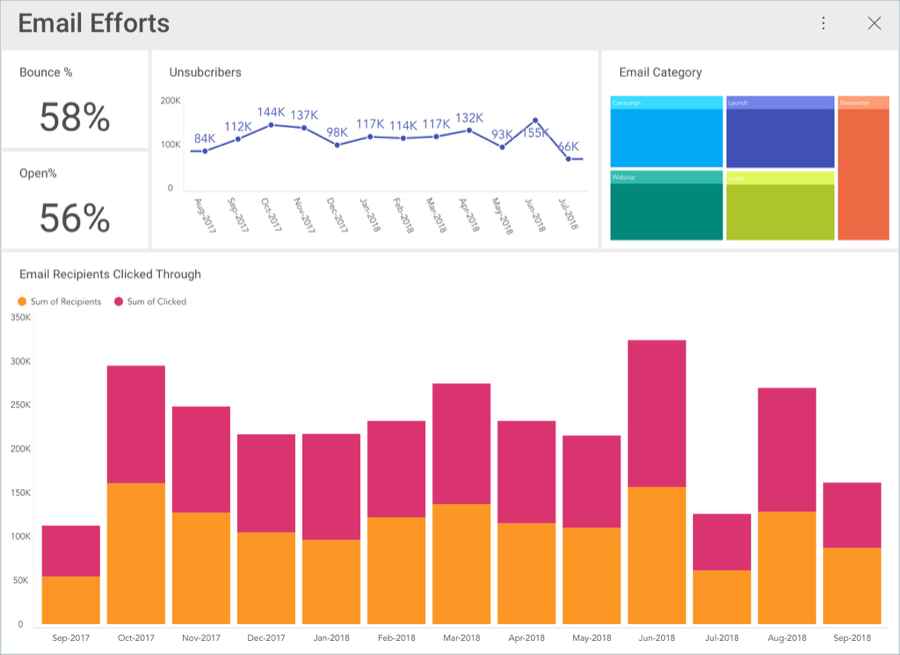The width and height of the screenshot is (900, 655).
Task: Click the pink segment of Jun-2018 bar
Action: pos(657,413)
